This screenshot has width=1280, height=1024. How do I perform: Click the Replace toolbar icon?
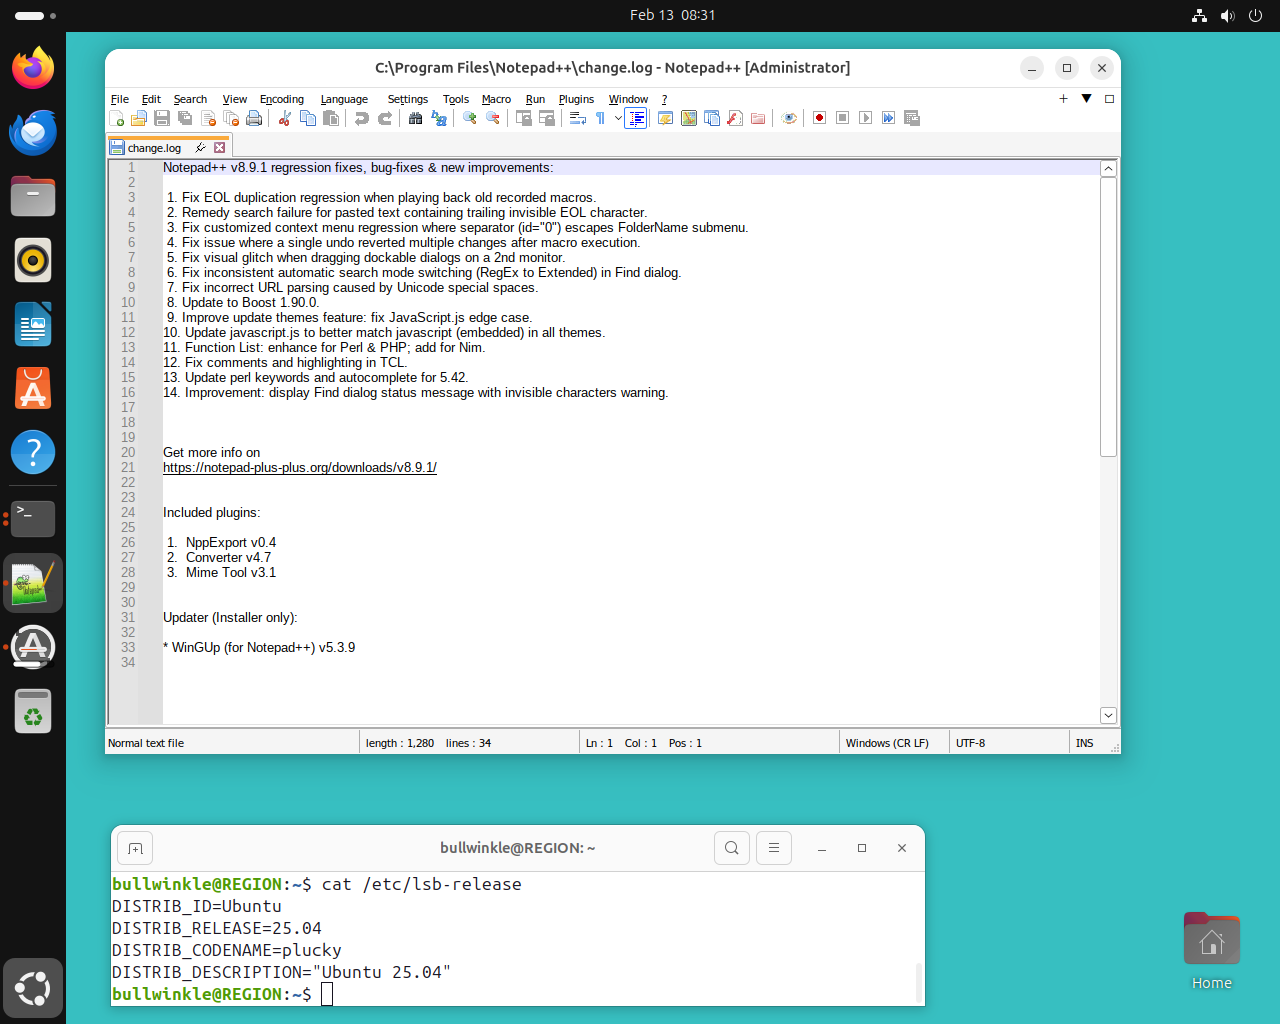point(439,118)
